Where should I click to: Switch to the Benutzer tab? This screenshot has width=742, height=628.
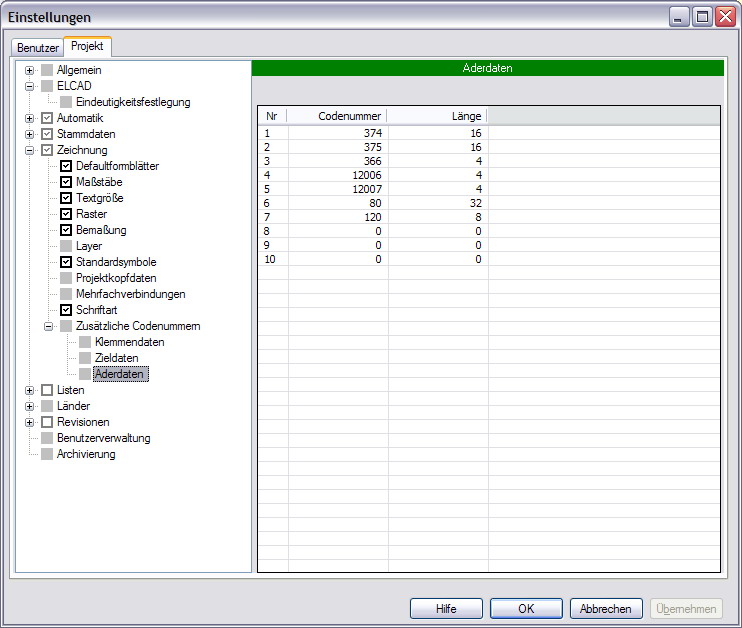(37, 47)
